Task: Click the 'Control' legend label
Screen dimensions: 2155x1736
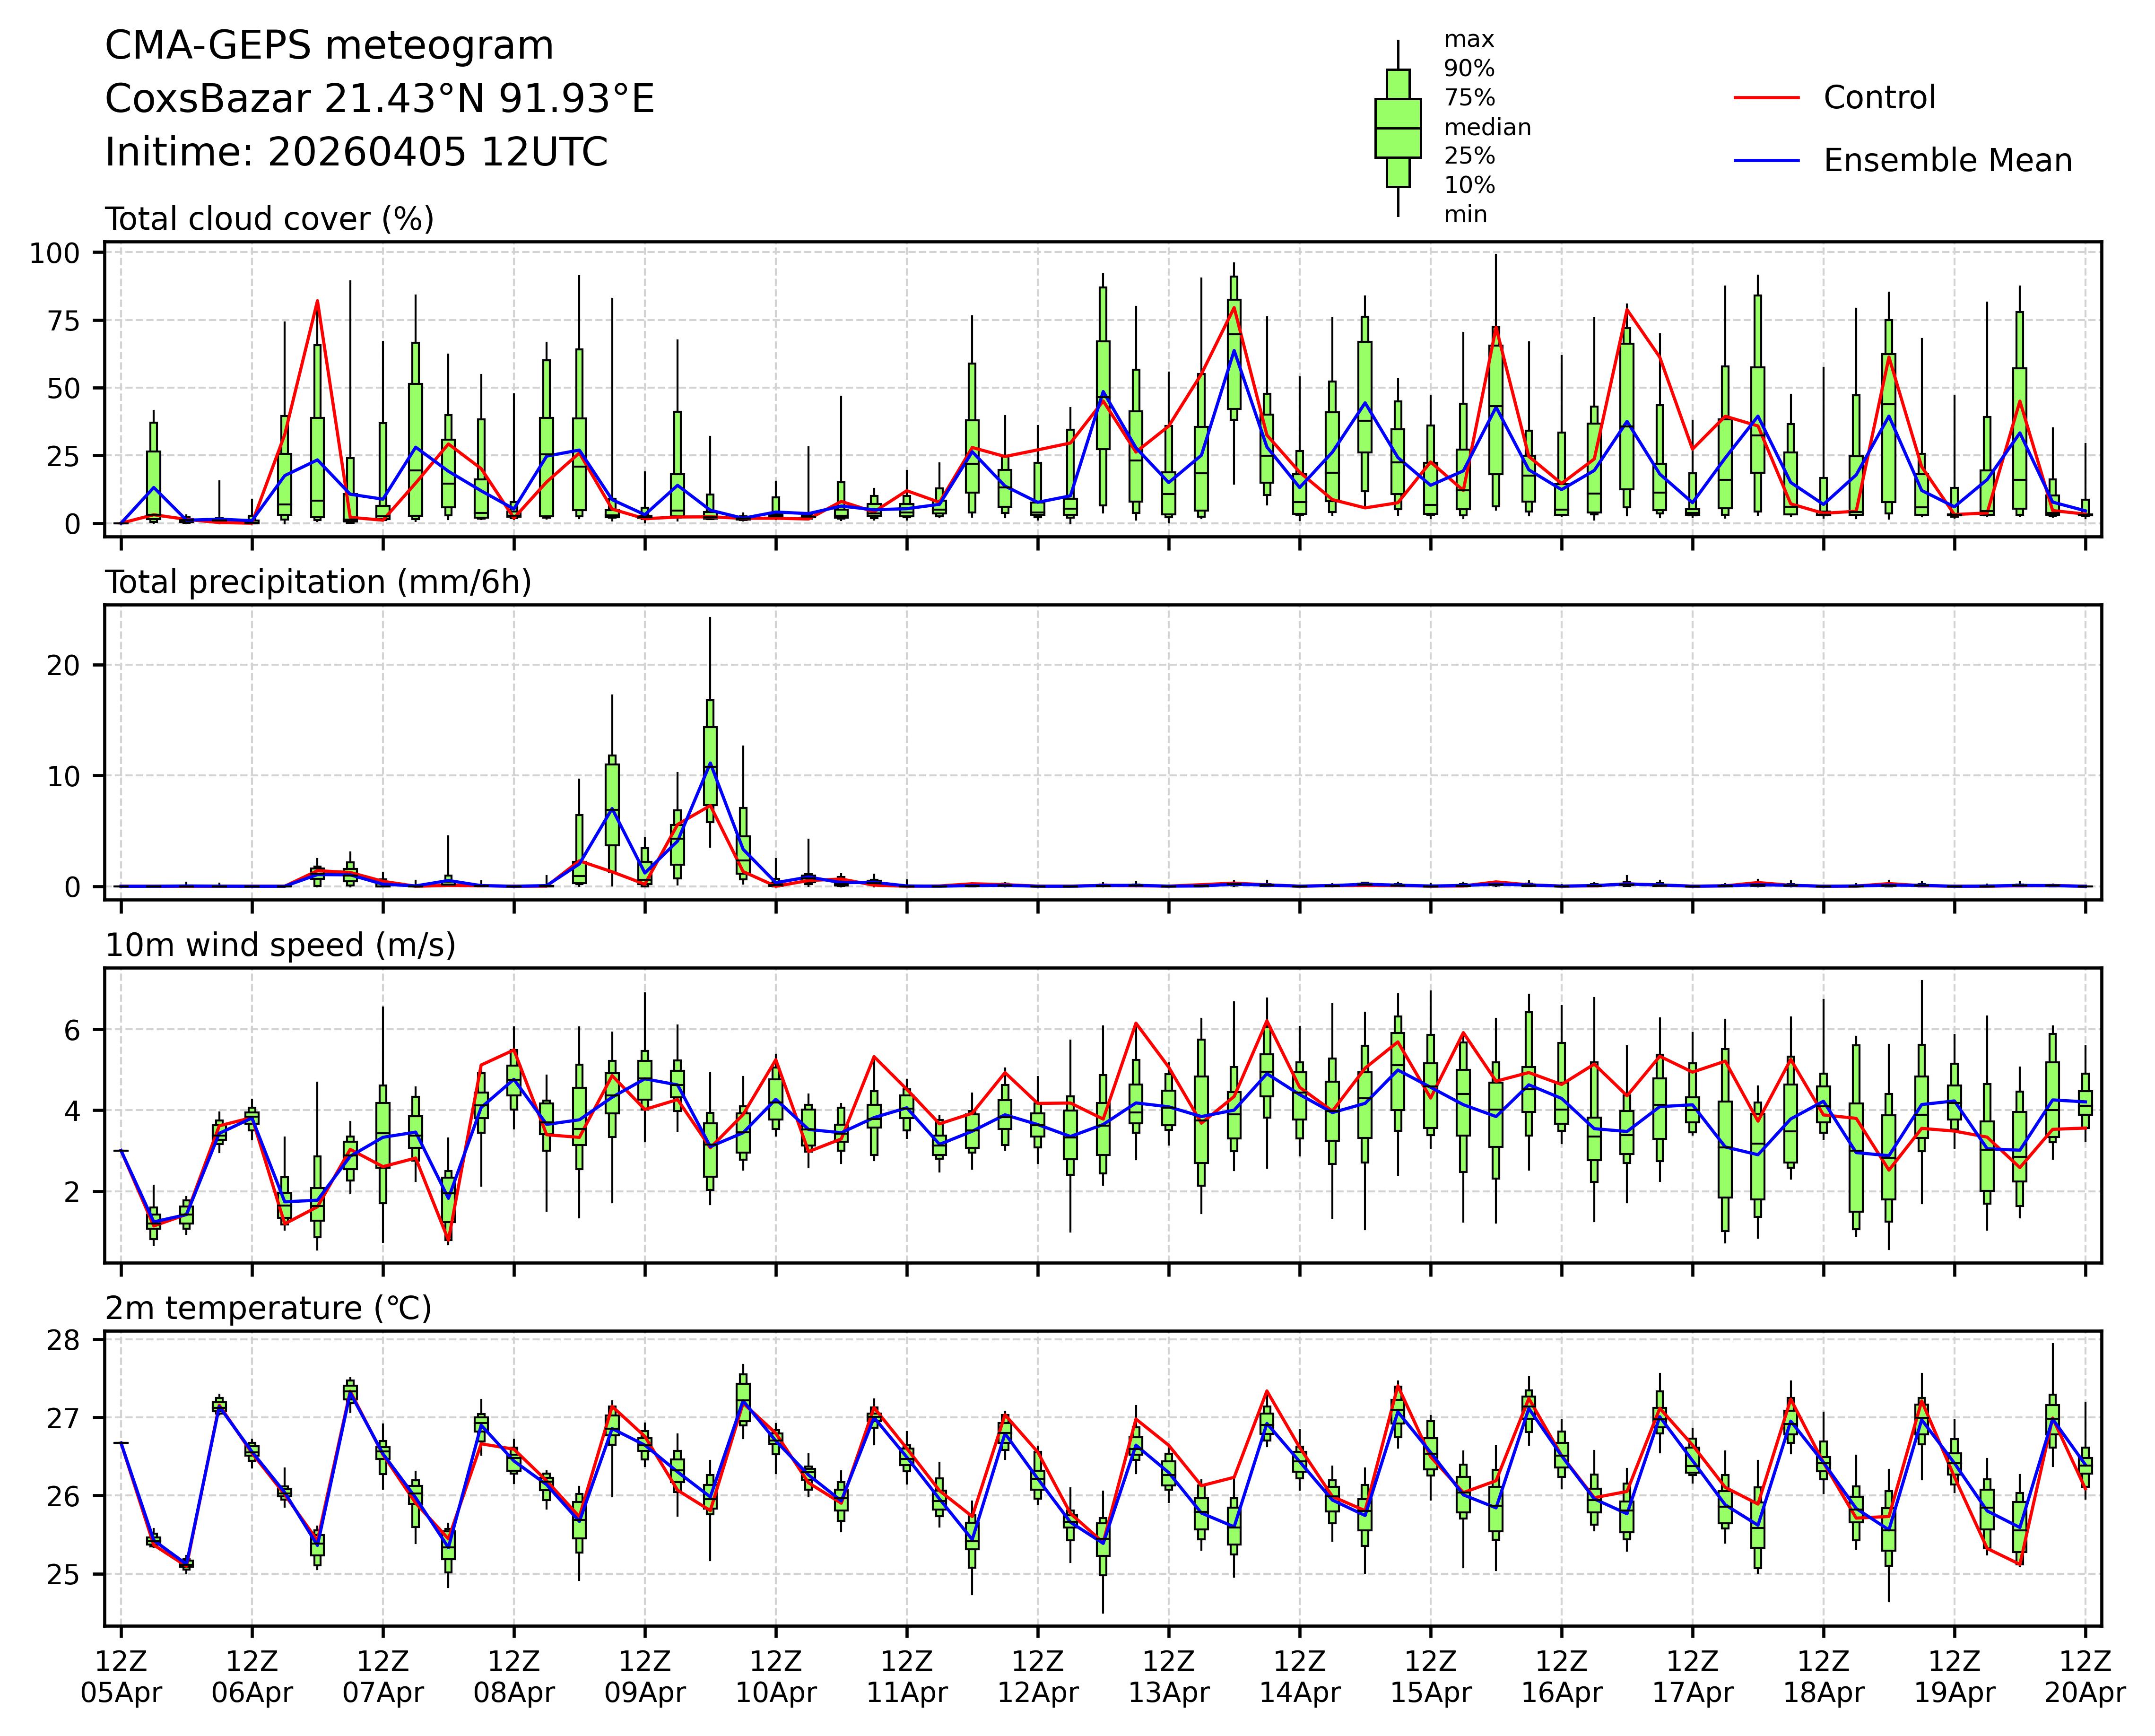Action: 1879,98
